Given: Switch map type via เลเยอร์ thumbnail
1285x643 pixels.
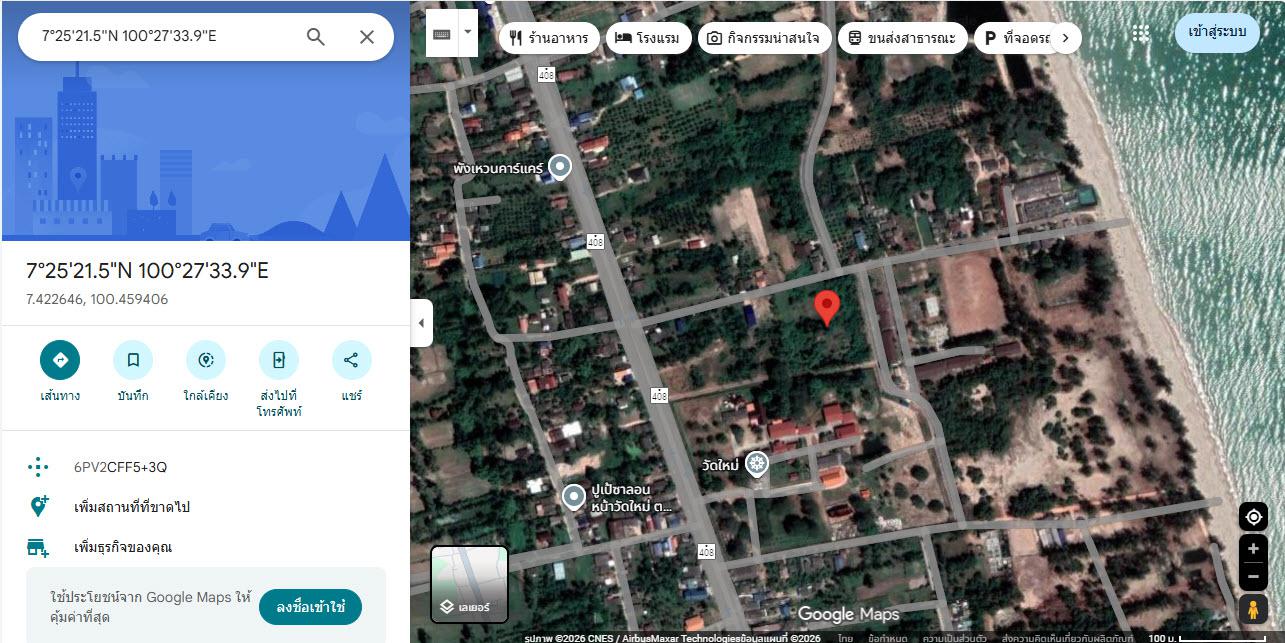Looking at the screenshot, I should [469, 584].
